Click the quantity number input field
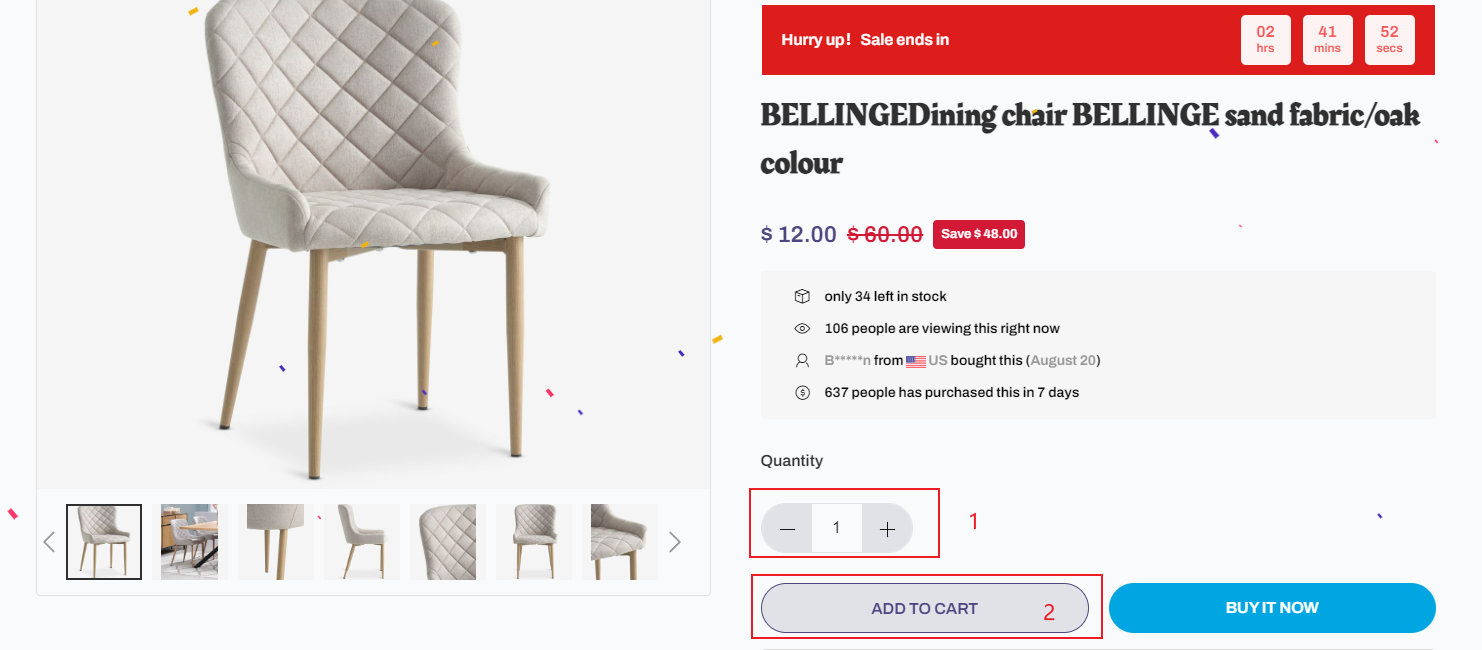 837,528
